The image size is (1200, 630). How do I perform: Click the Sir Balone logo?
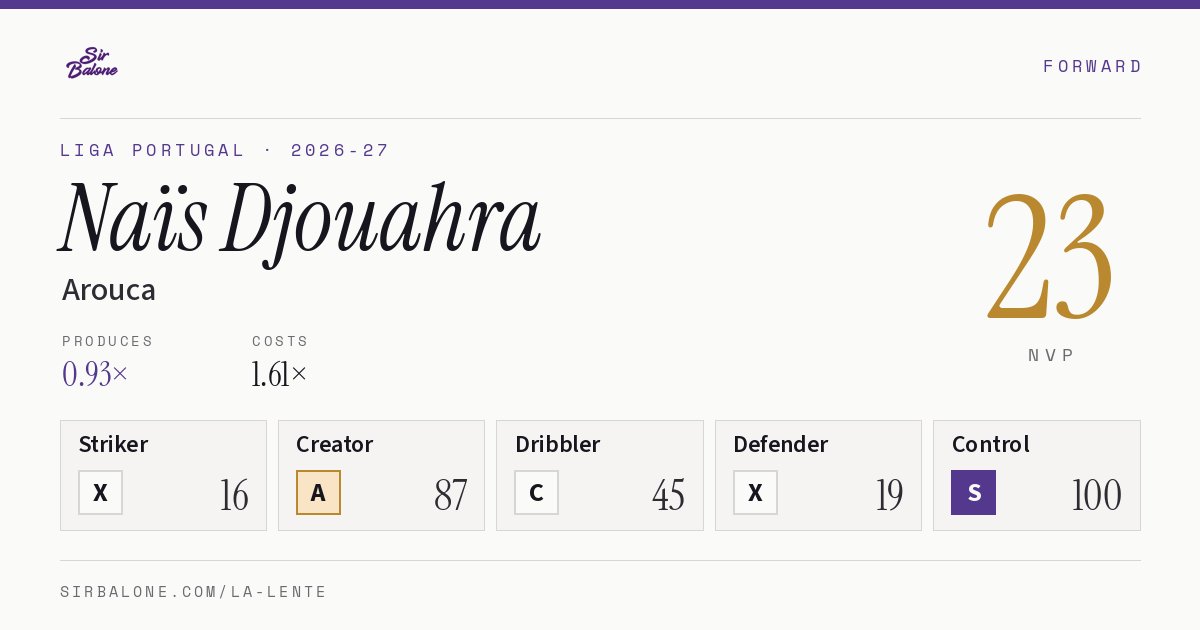coord(92,63)
